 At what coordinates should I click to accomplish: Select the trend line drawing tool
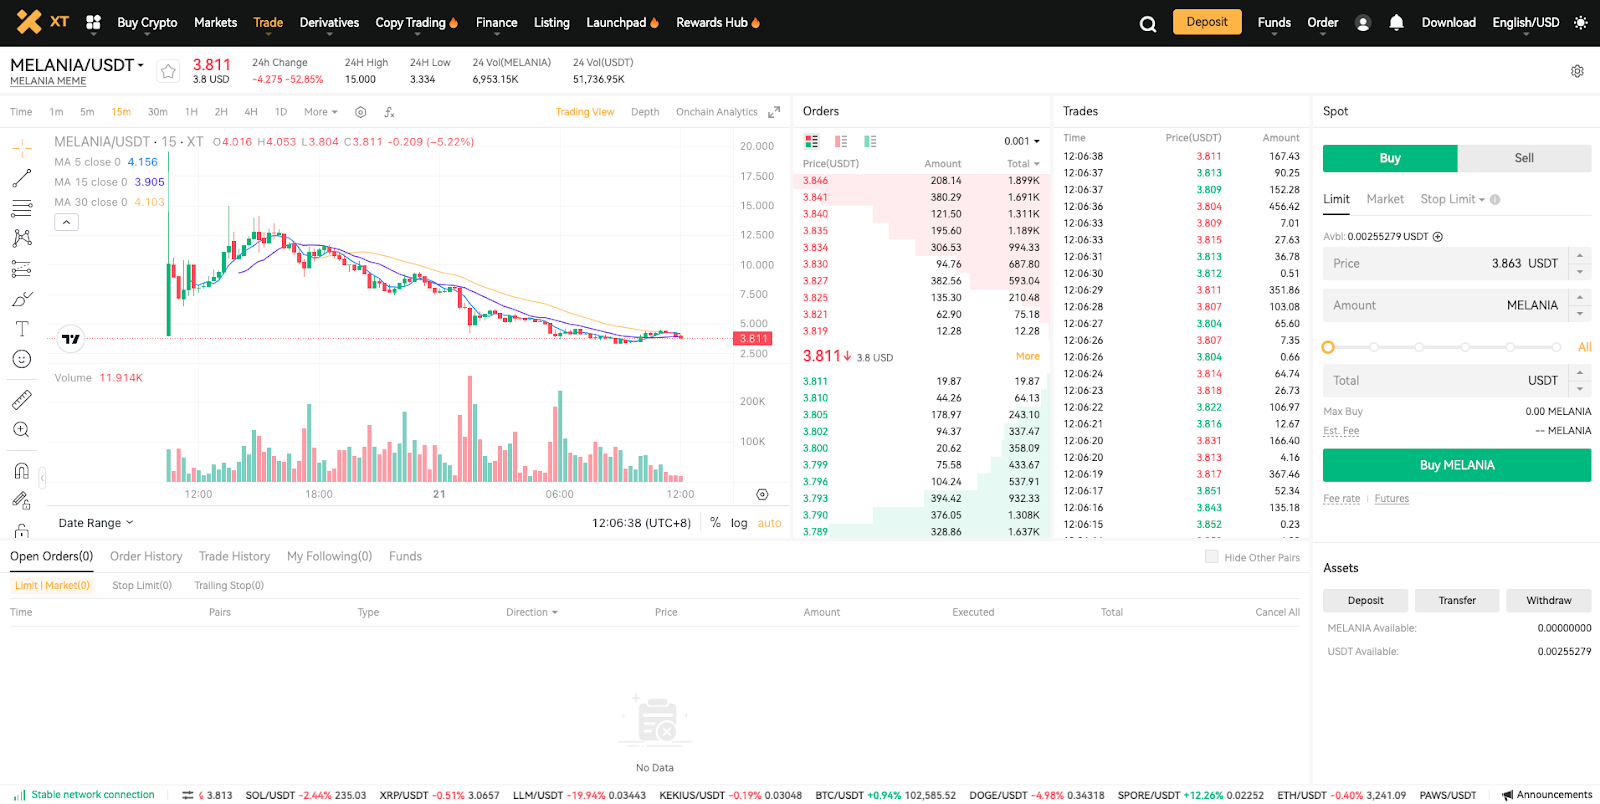tap(22, 179)
